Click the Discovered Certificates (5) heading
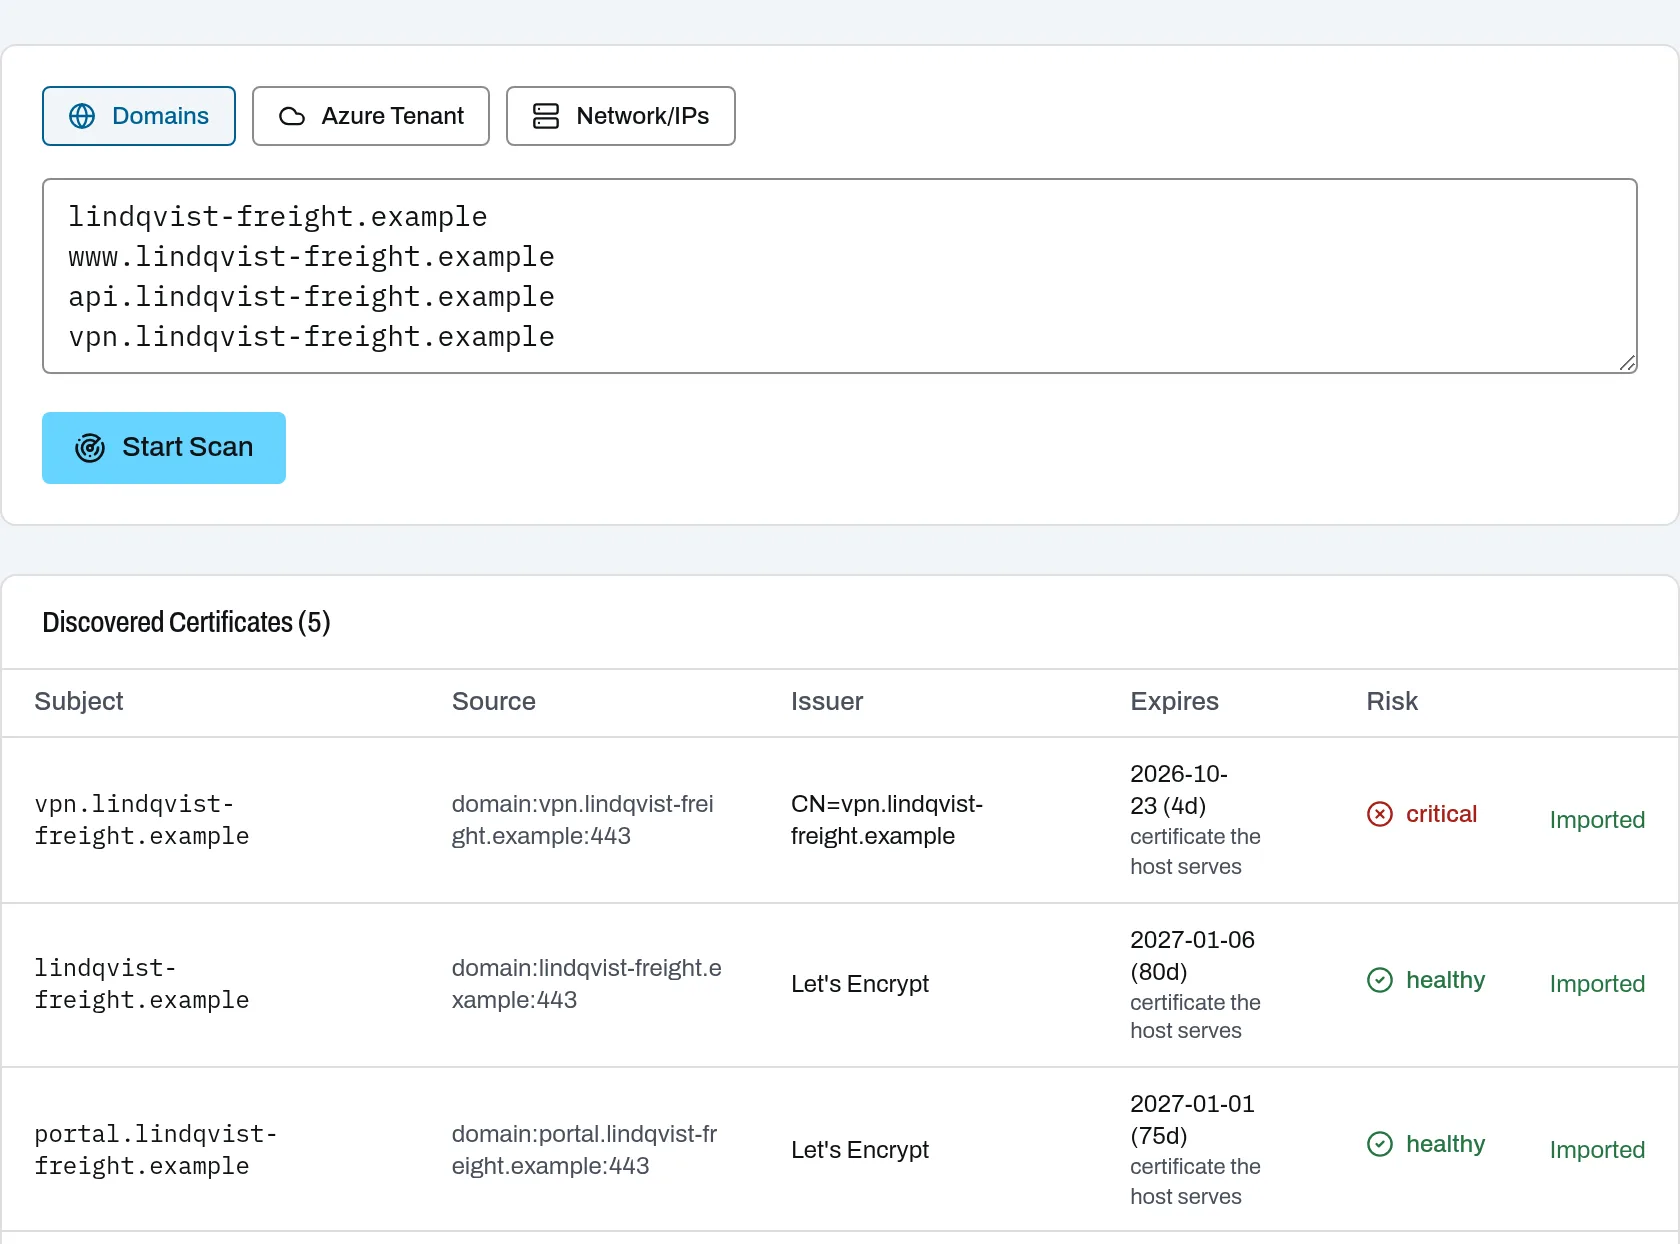 coord(186,622)
